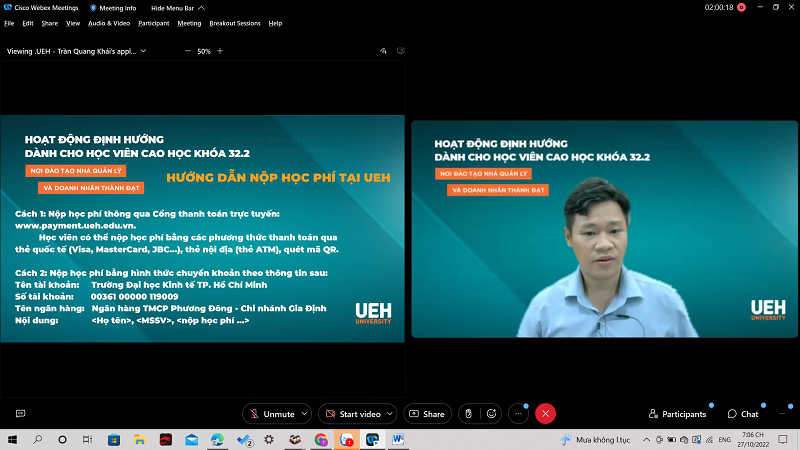Open Task View in taskbar

[87, 440]
